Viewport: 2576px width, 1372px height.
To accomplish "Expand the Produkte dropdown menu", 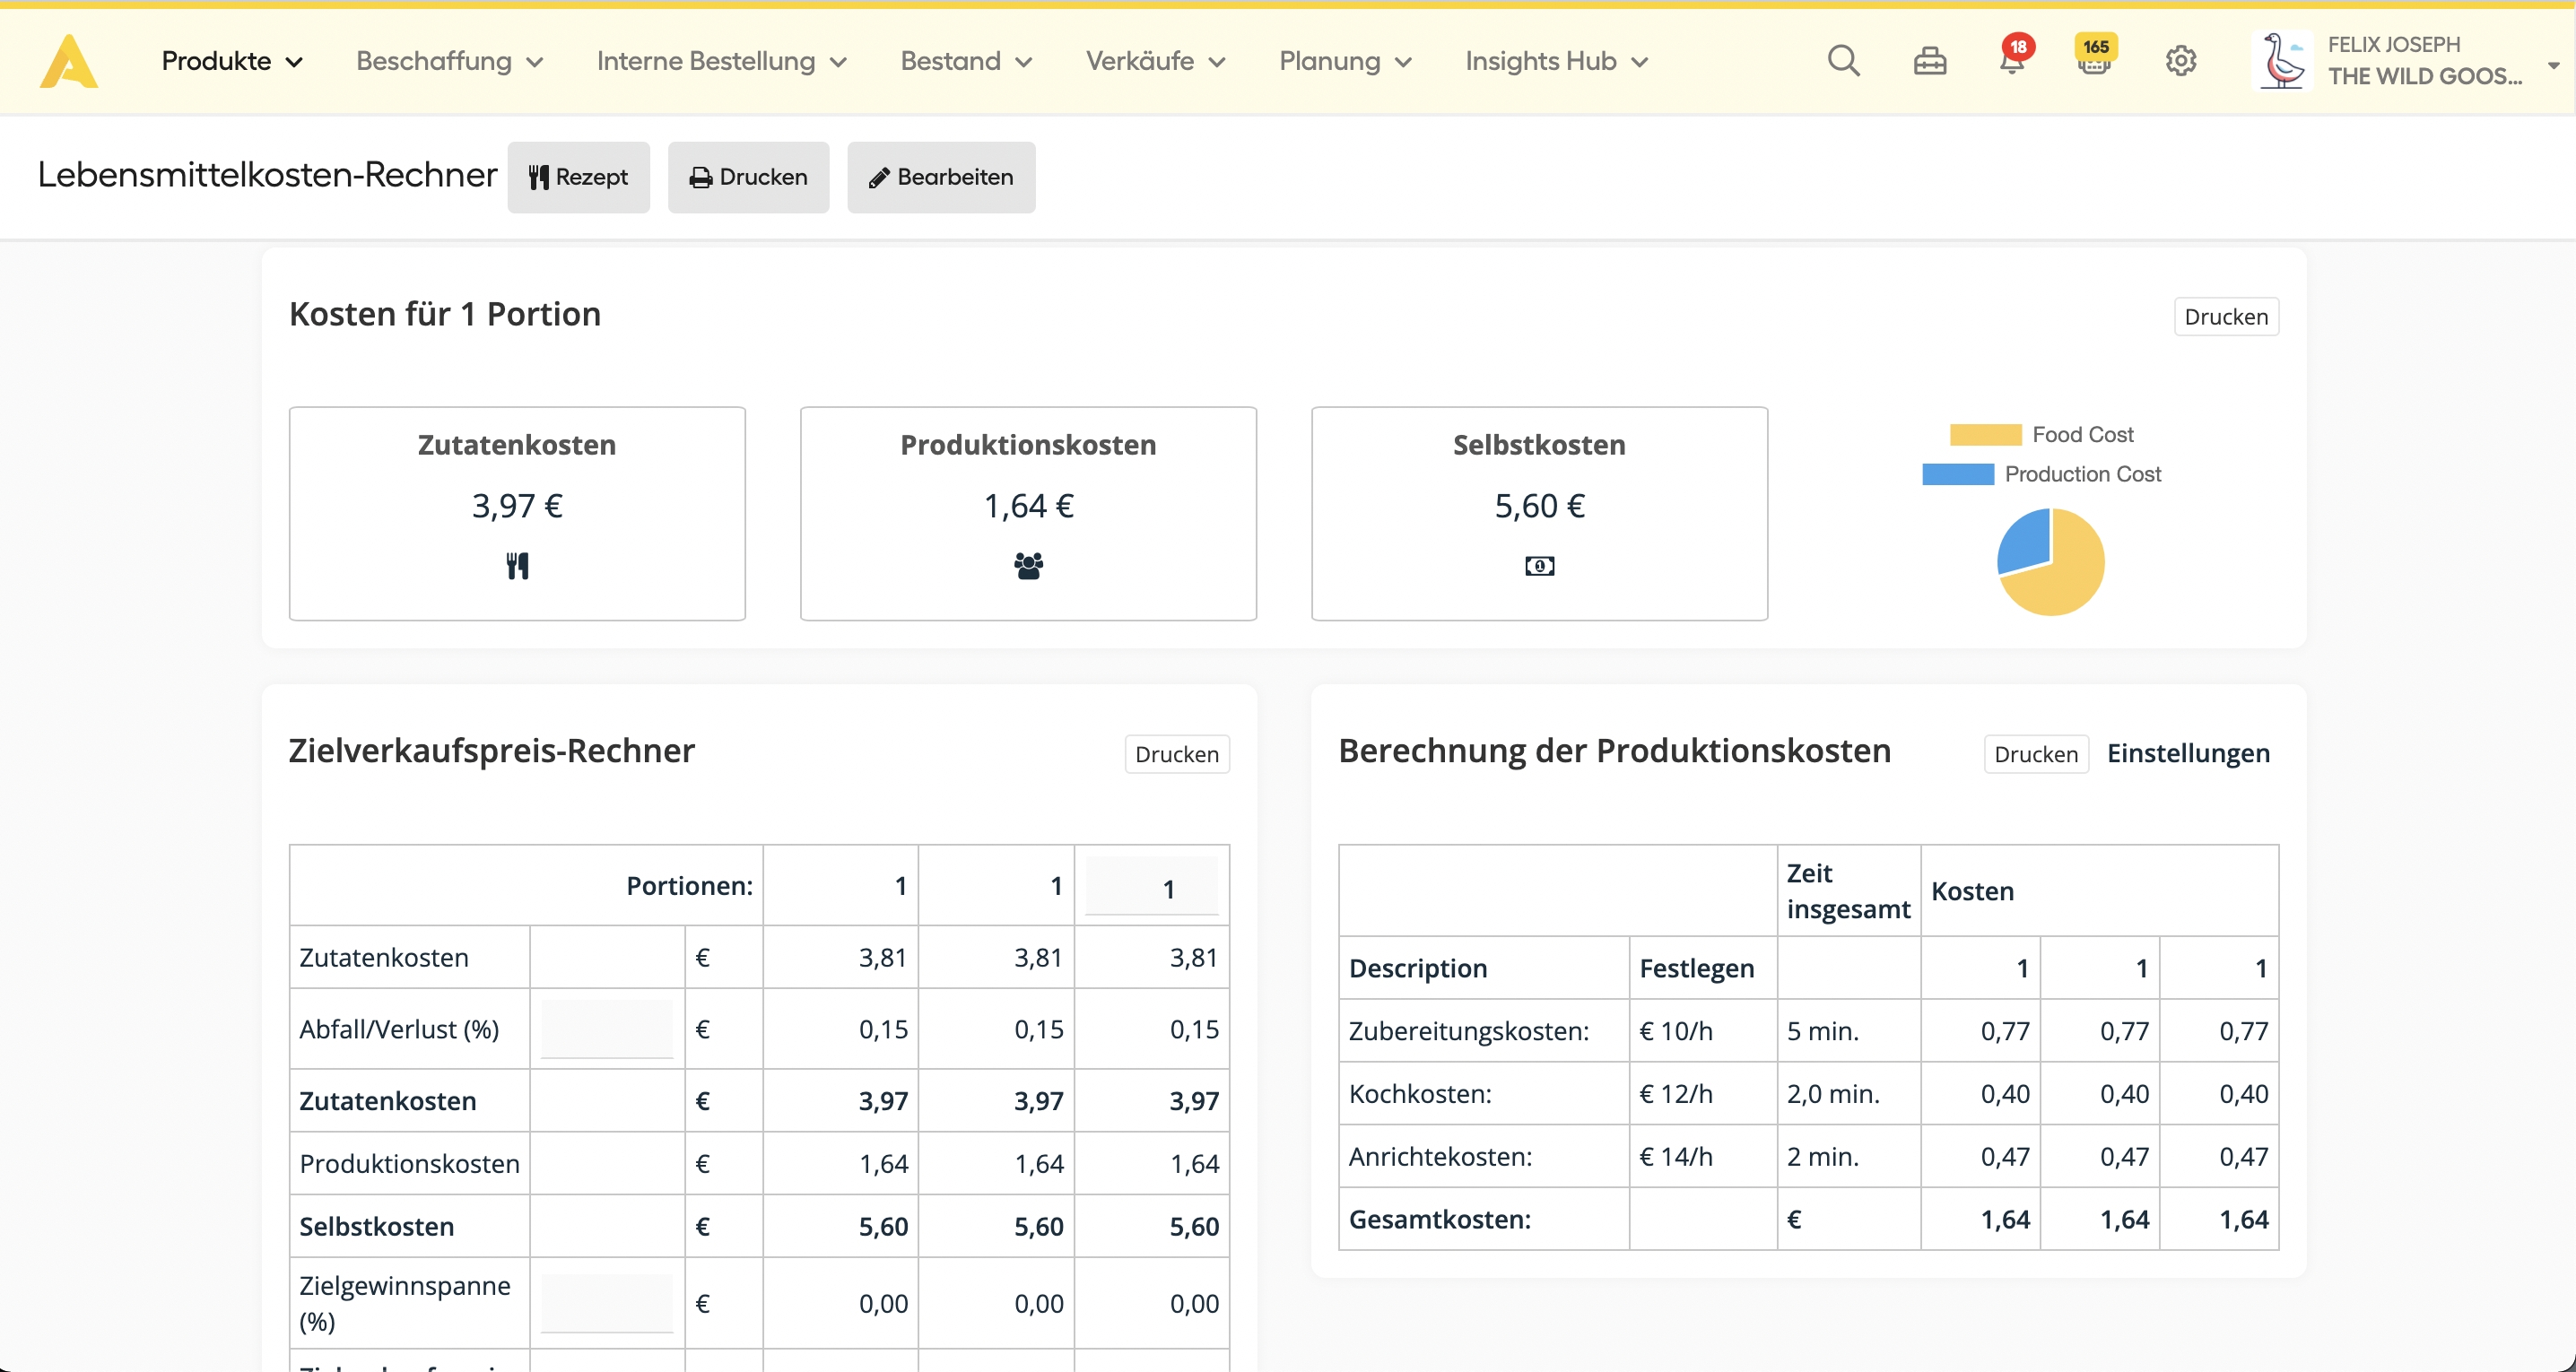I will (232, 61).
